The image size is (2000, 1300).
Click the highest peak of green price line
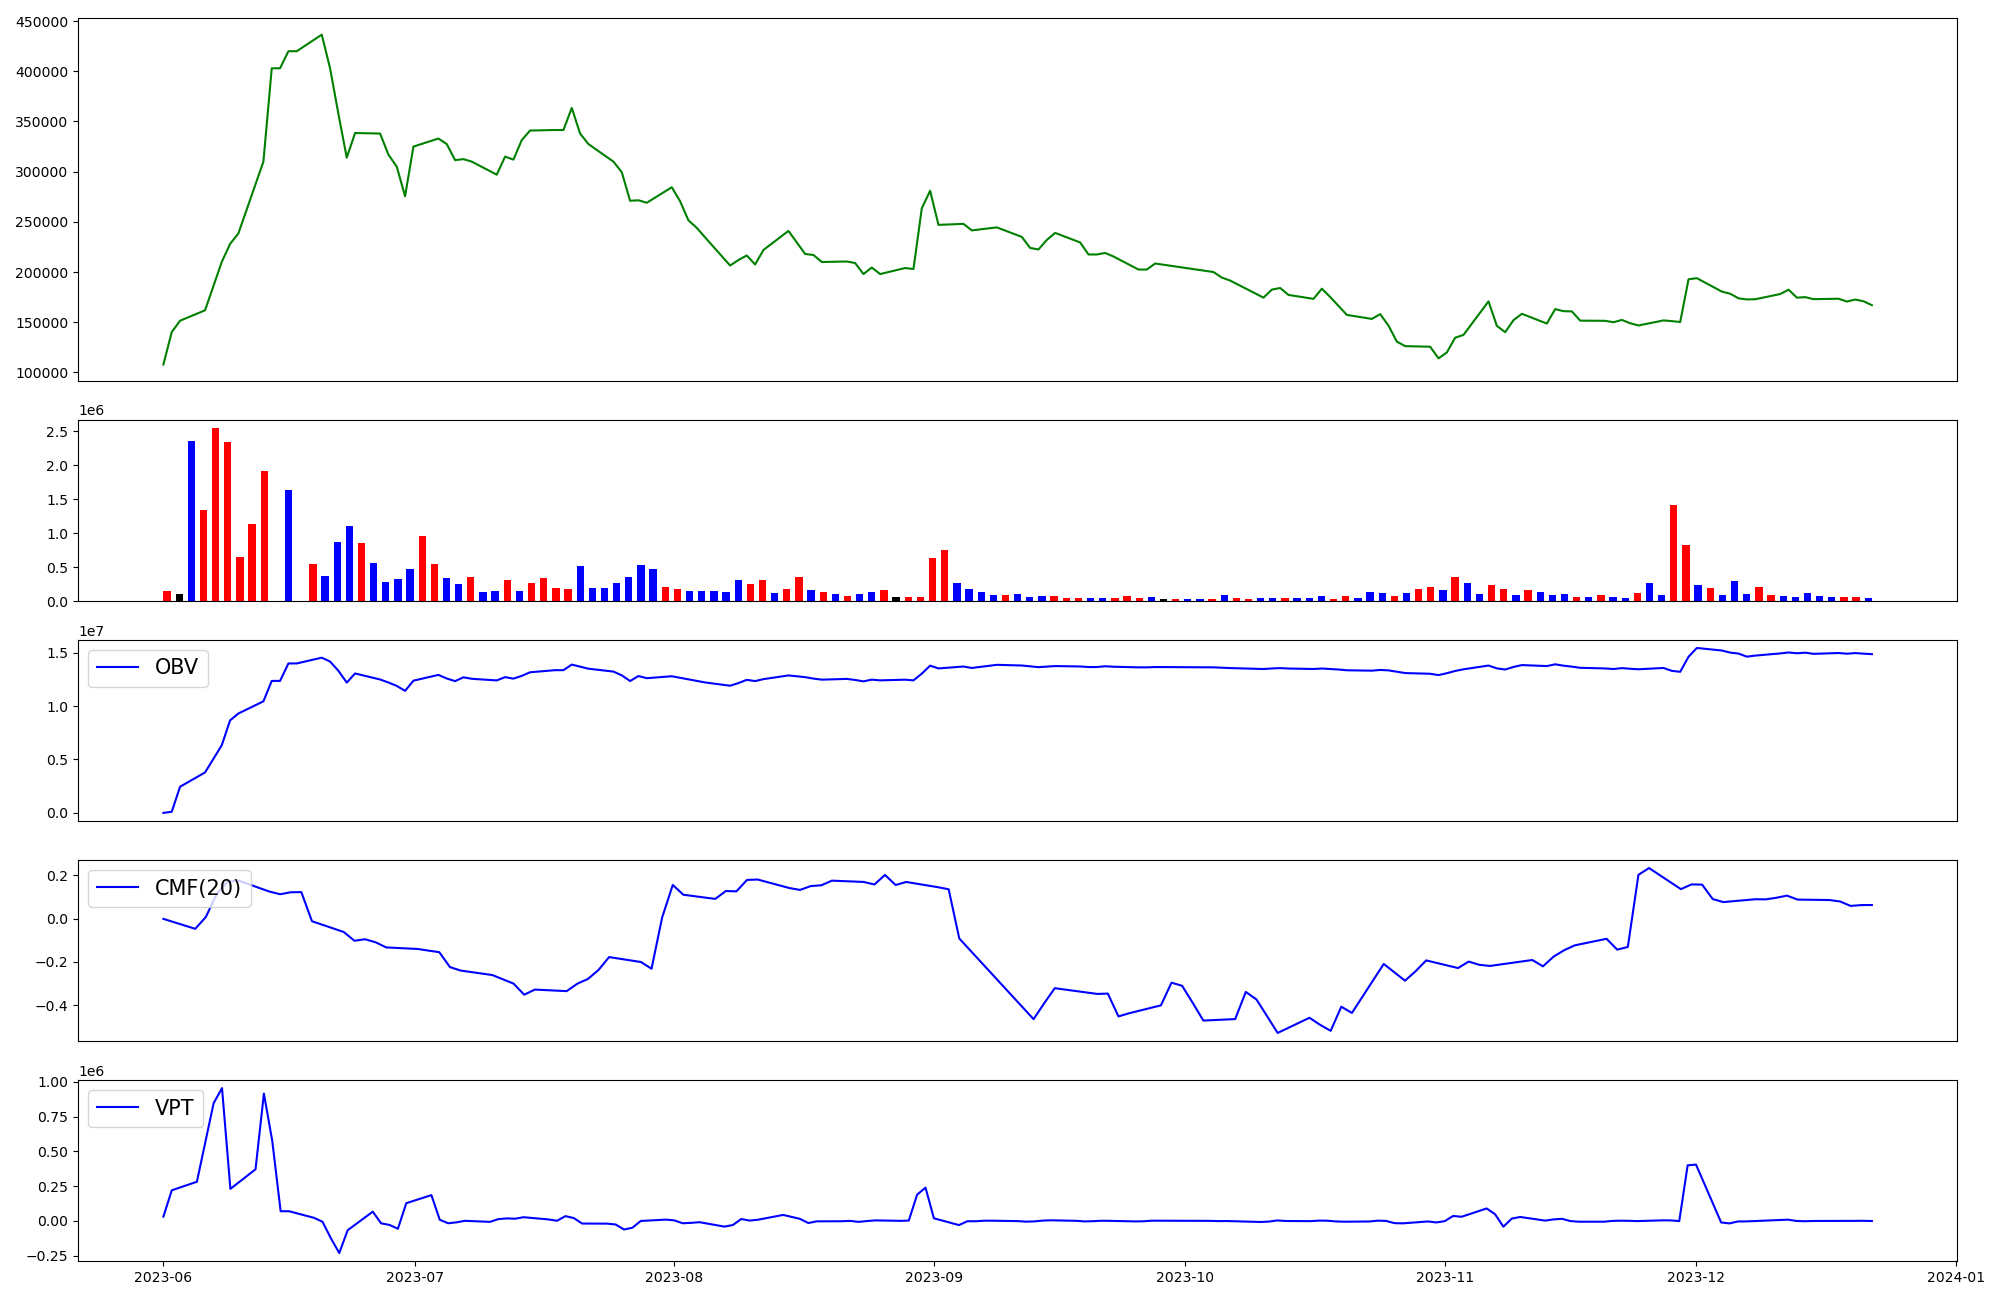[x=321, y=35]
